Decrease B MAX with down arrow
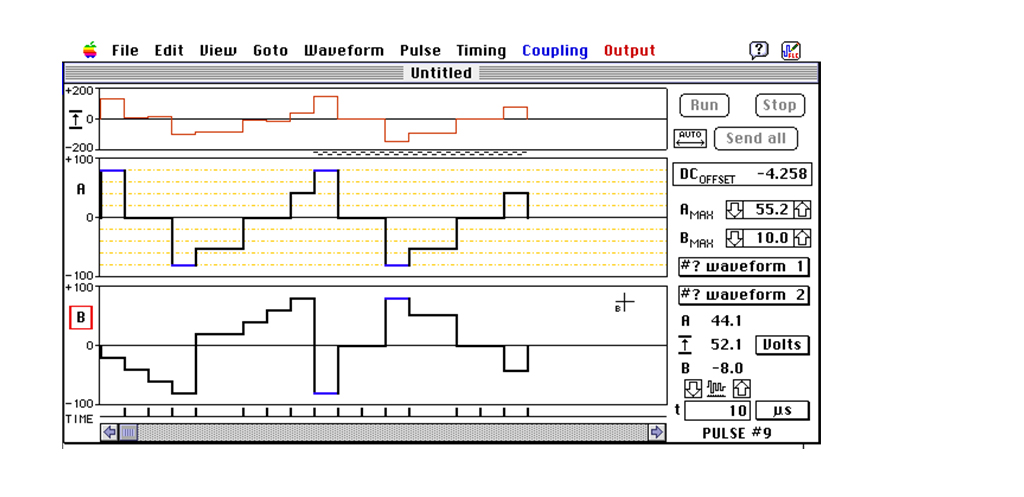The image size is (1024, 497). pos(735,238)
